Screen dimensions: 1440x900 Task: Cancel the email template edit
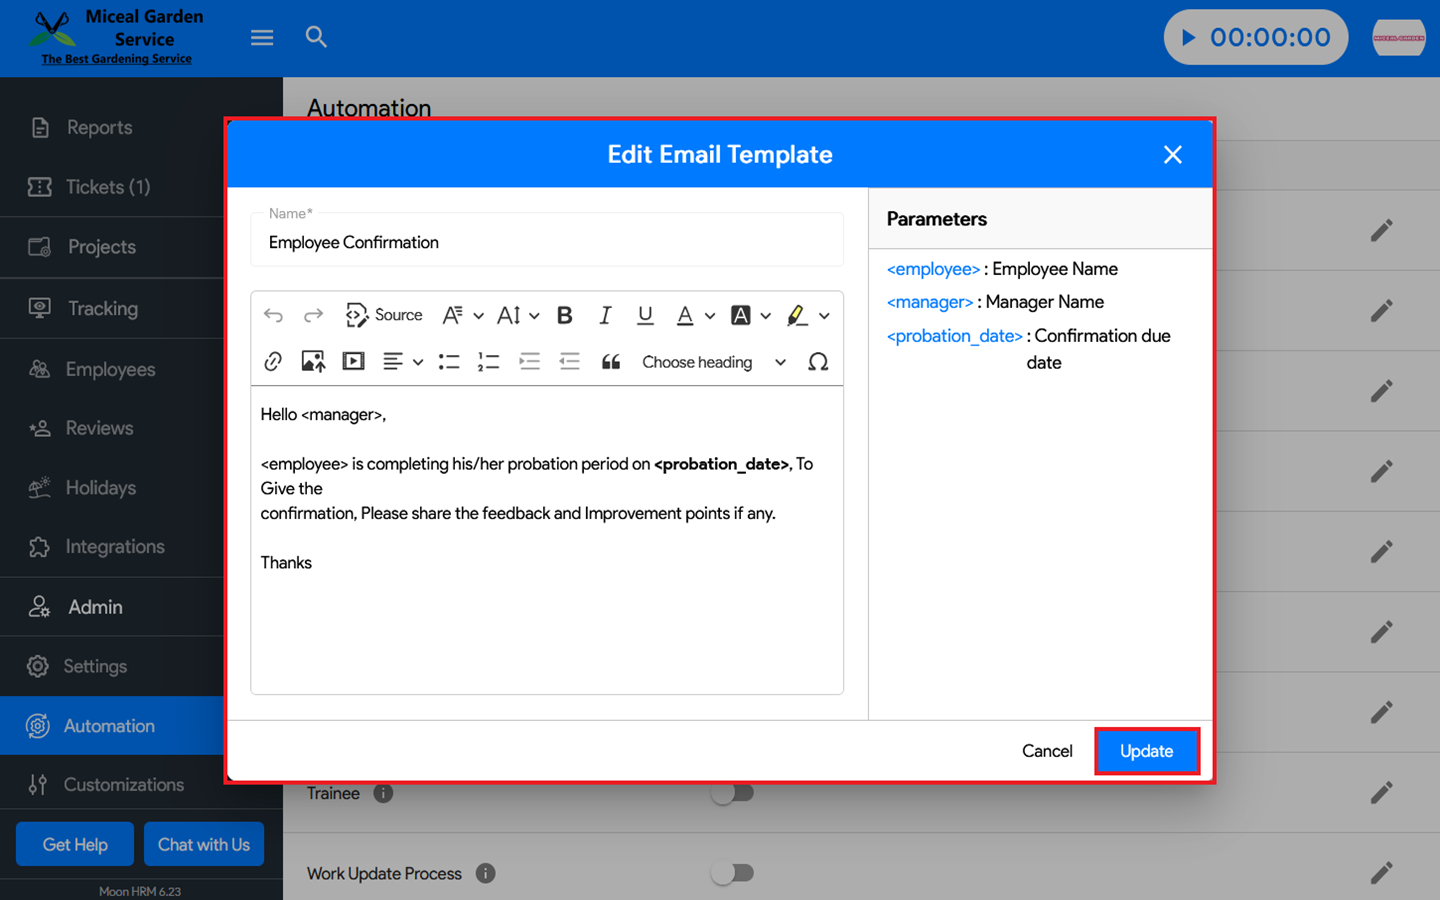1047,751
